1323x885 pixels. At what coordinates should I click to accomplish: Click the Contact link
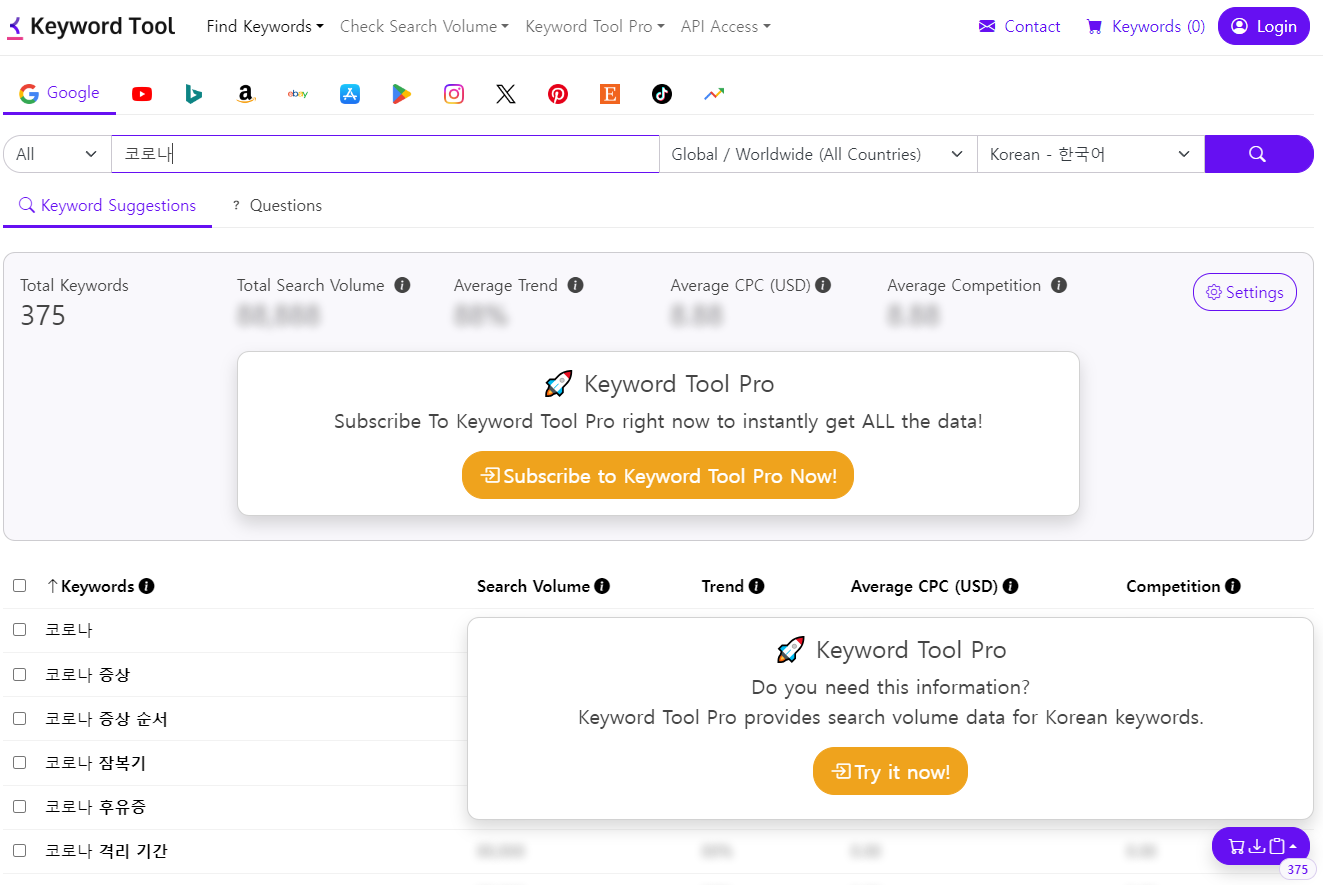click(1019, 27)
